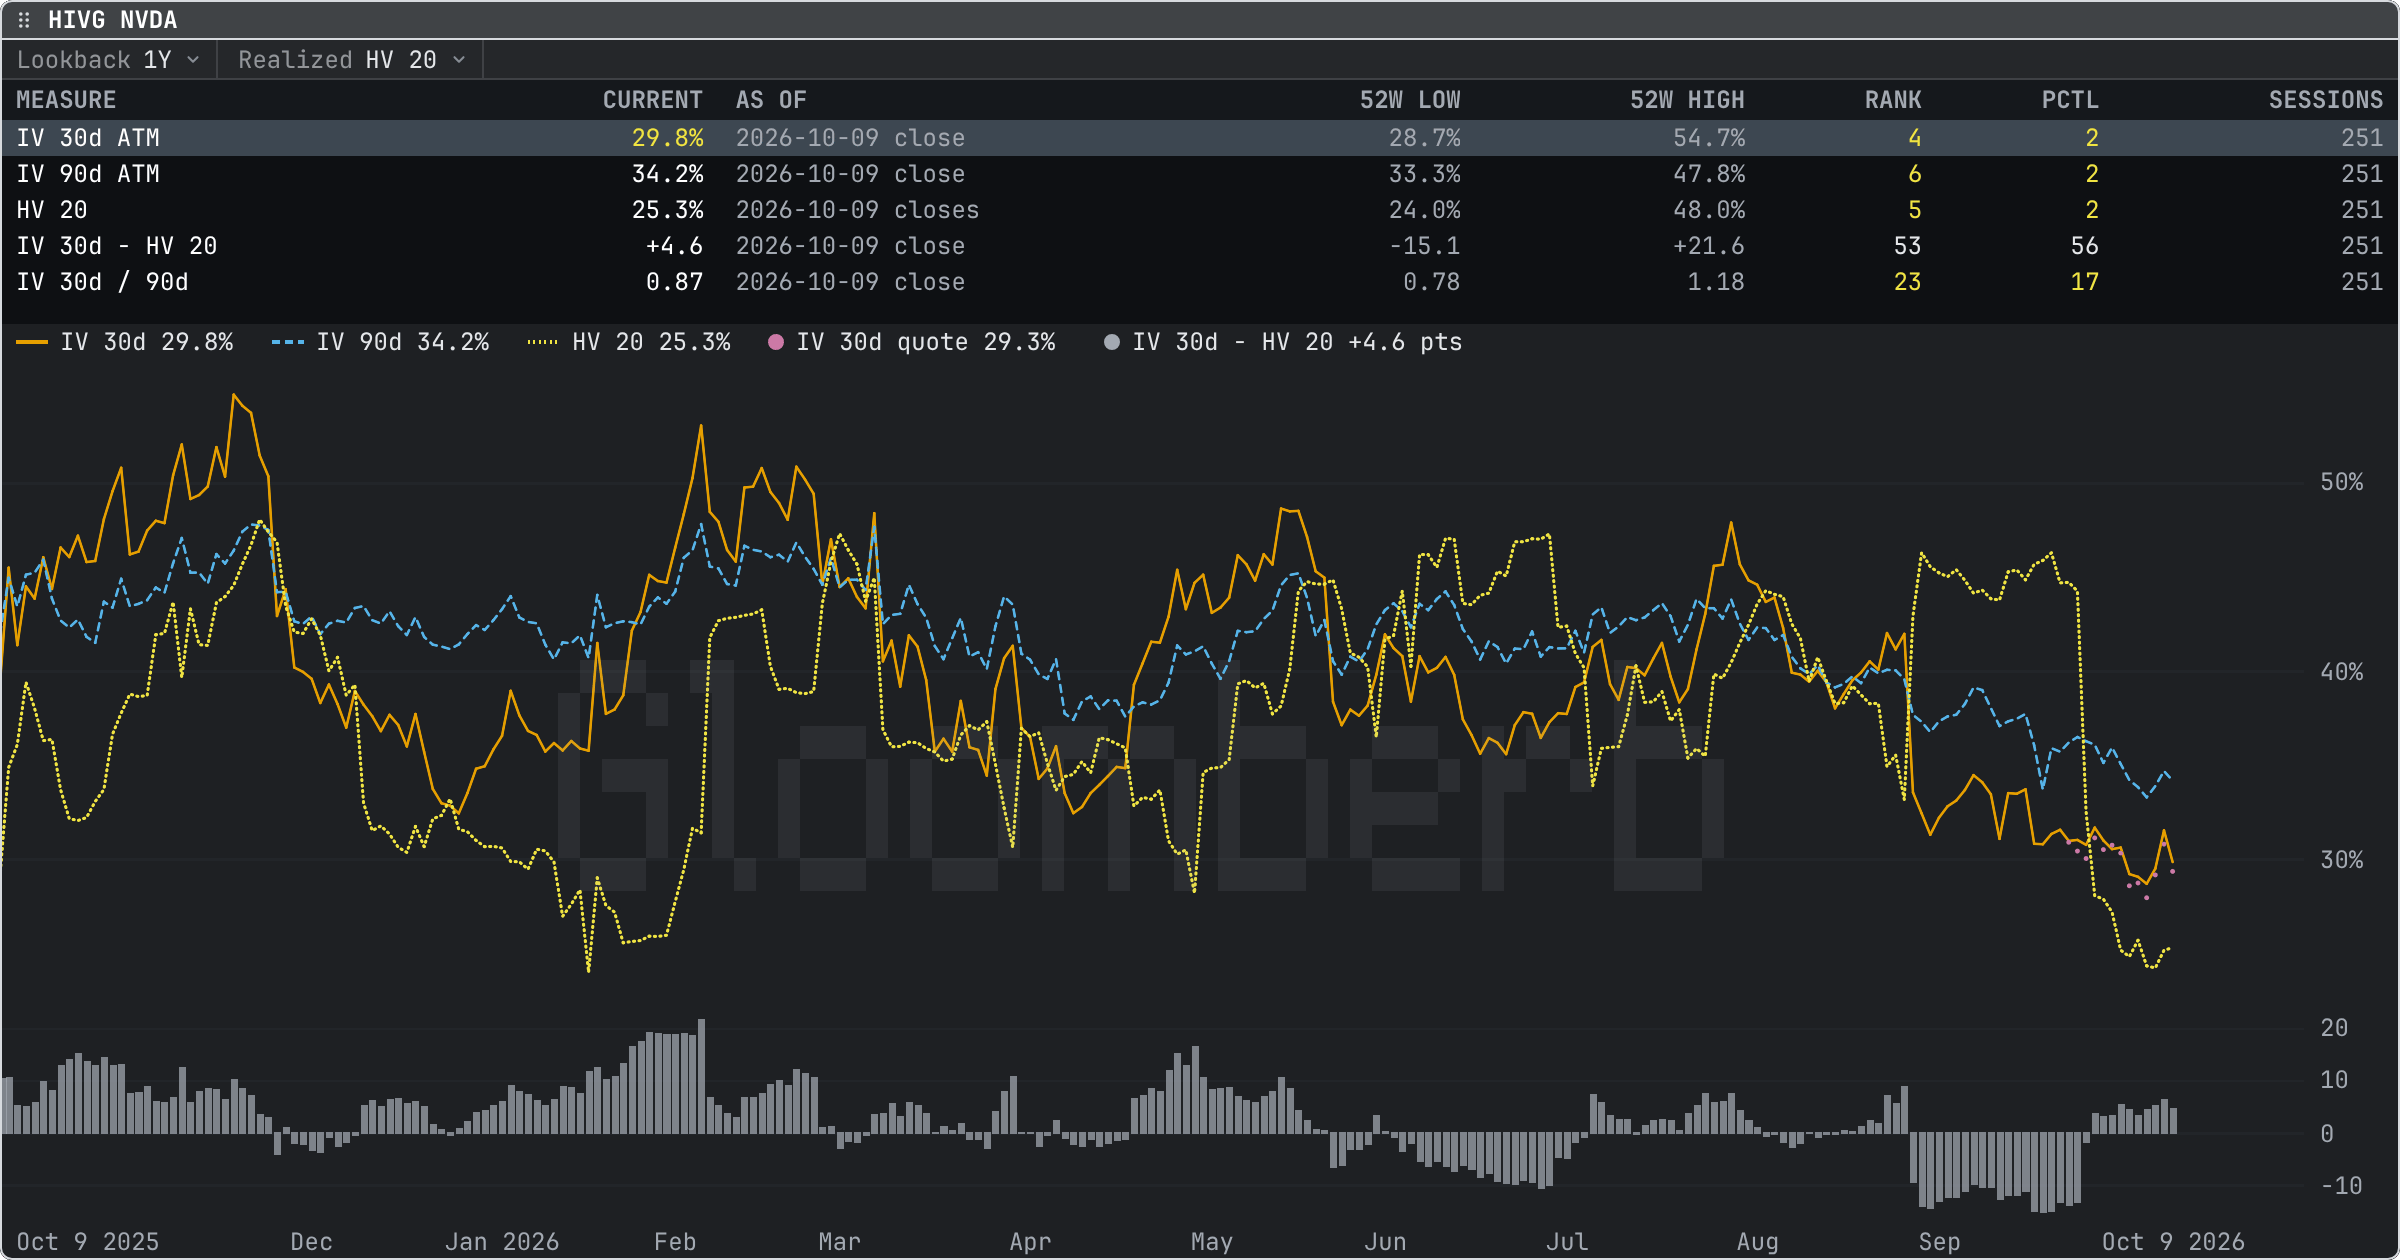Select the IV 30d - HV 20 row
Viewport: 2400px width, 1260px height.
[1200, 246]
